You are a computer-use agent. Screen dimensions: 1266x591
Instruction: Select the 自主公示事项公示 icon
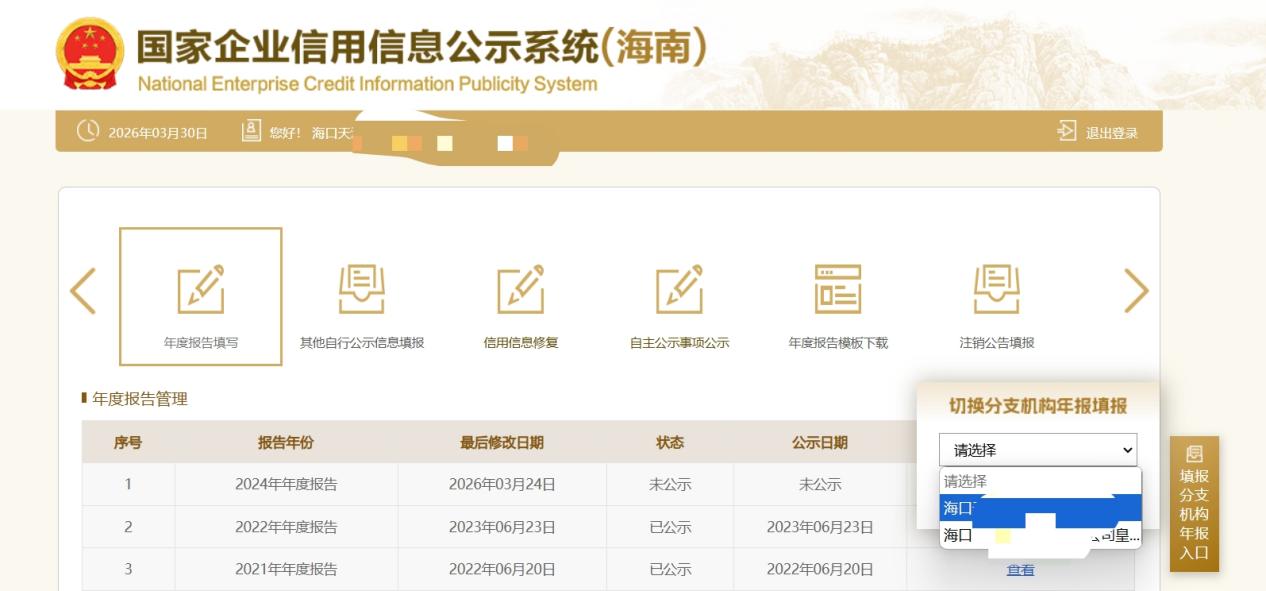tap(679, 288)
